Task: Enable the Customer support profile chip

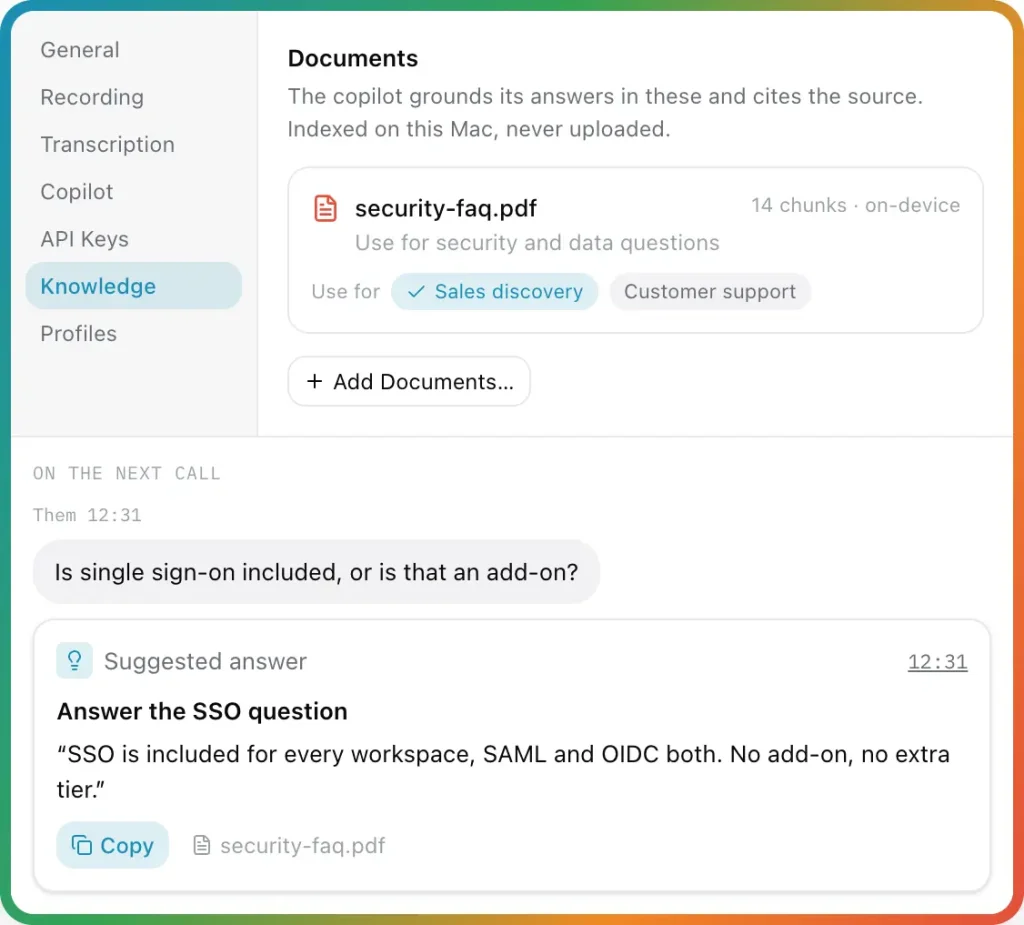Action: [710, 291]
